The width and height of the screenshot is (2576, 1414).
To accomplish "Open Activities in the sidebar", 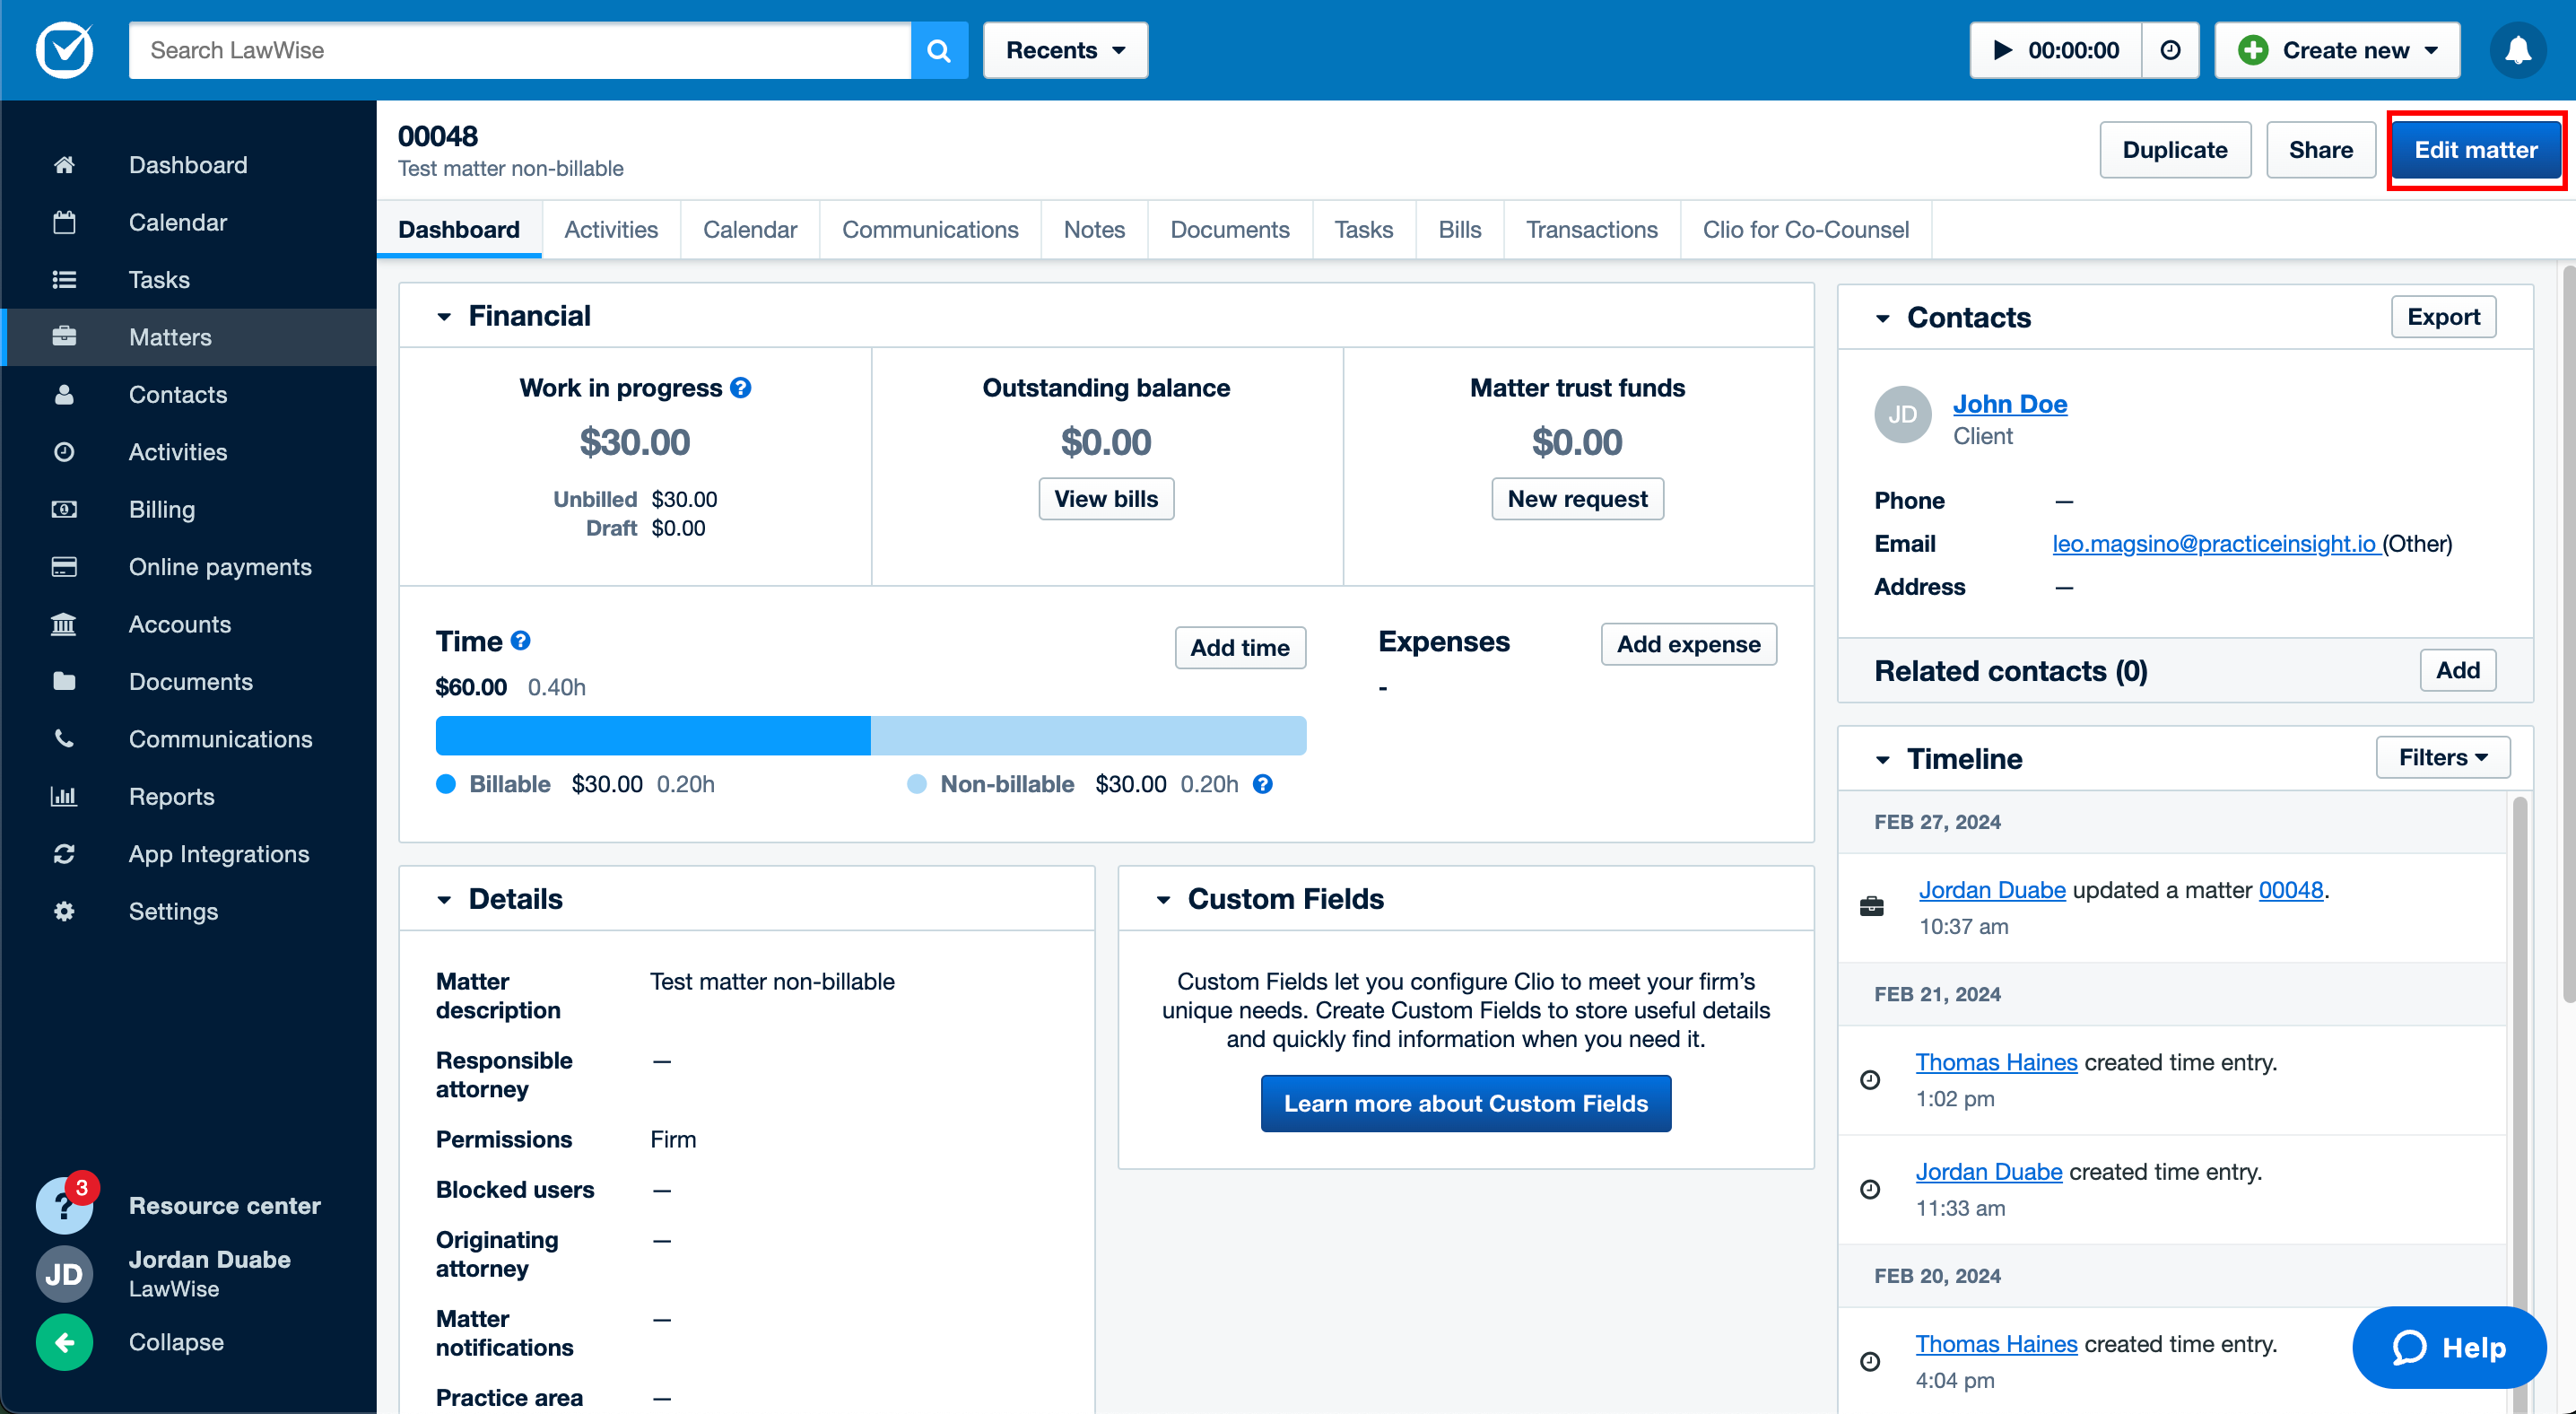I will (188, 452).
